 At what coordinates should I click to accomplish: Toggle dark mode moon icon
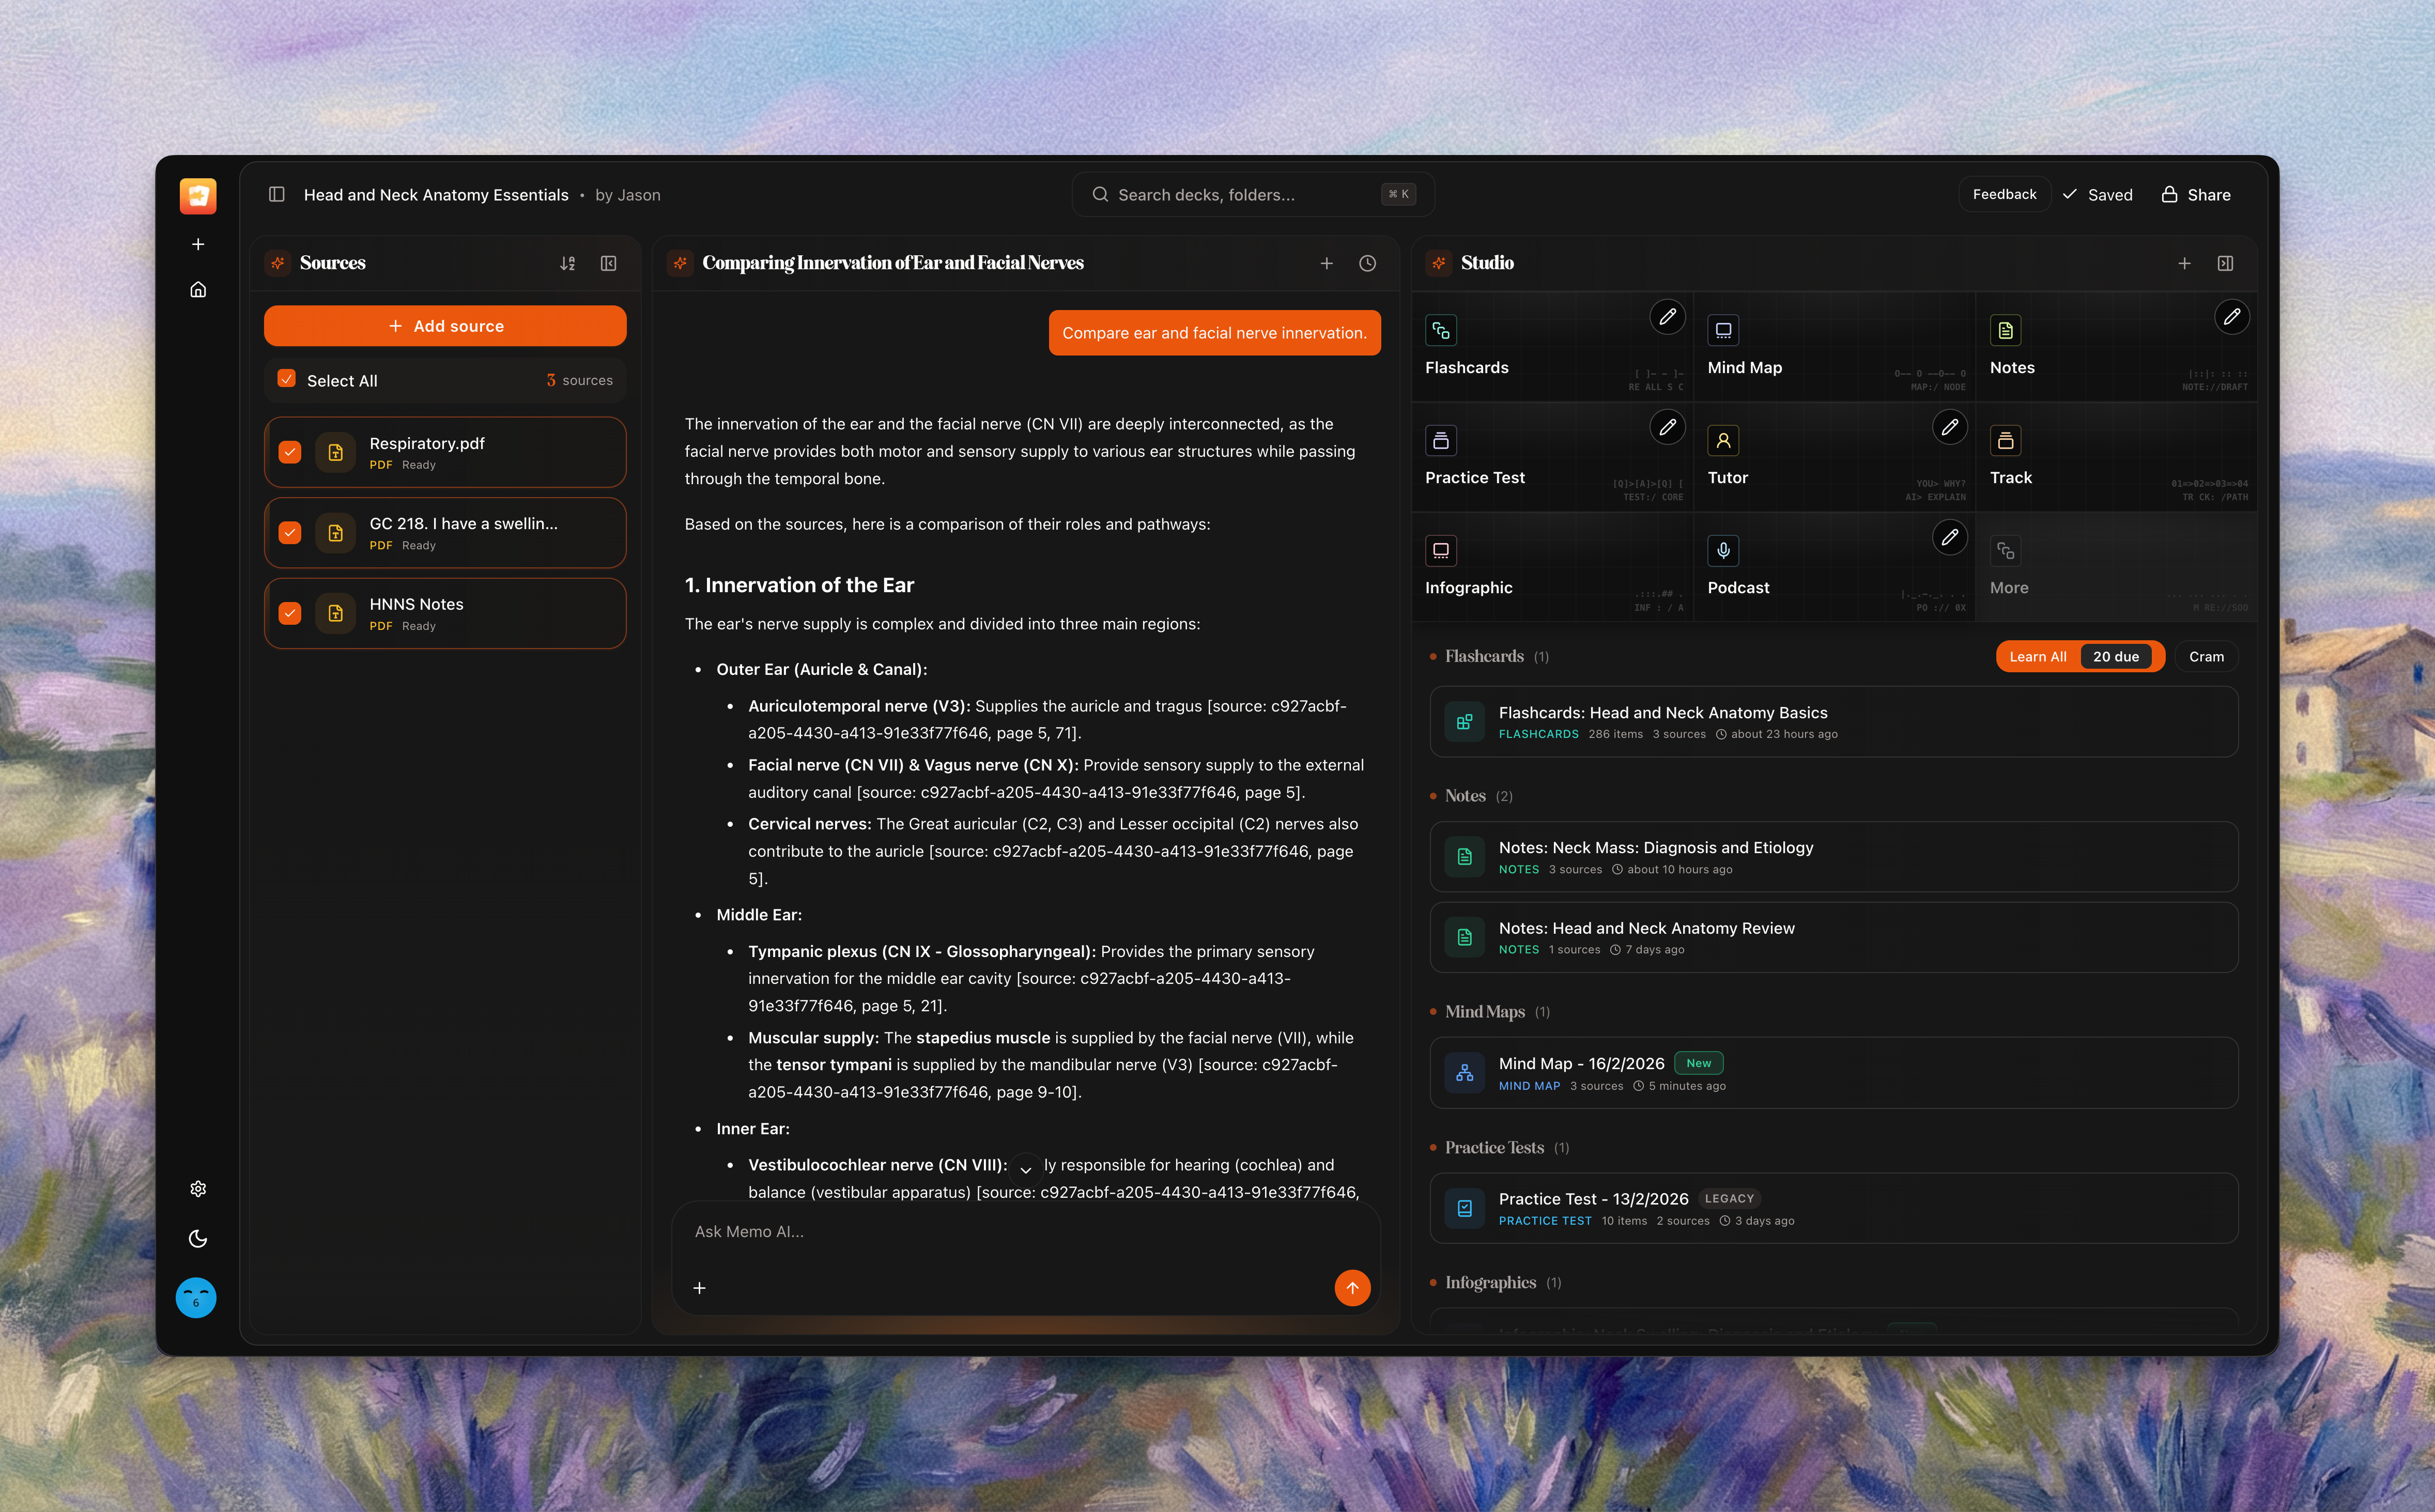click(198, 1238)
